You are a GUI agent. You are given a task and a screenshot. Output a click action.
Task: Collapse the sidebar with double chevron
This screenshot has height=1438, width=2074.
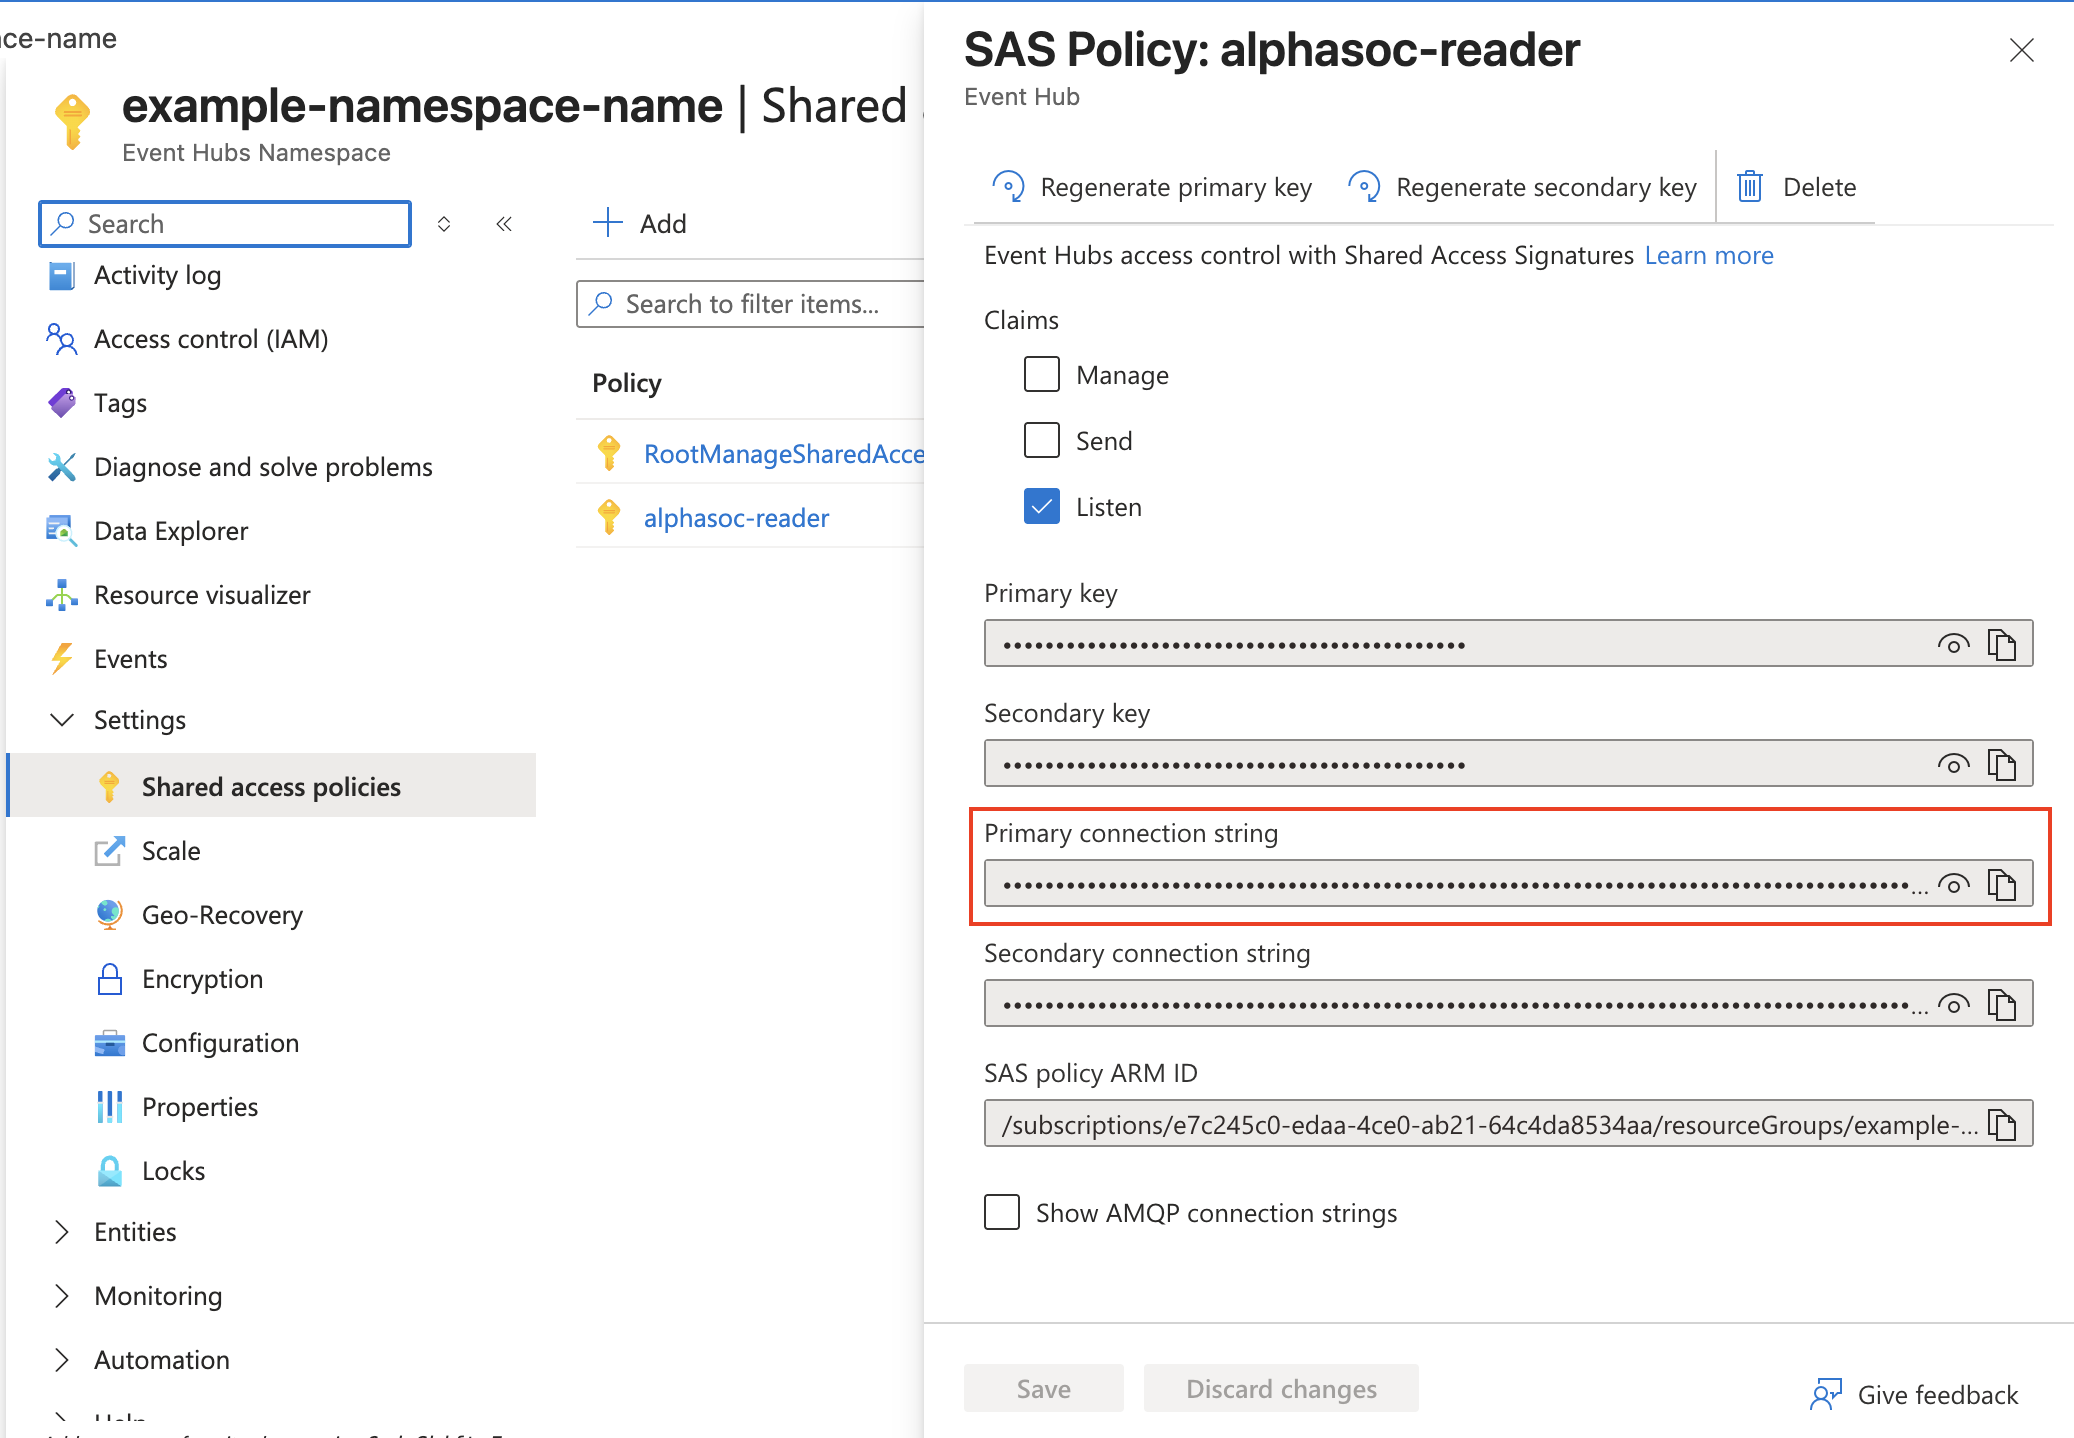click(504, 224)
